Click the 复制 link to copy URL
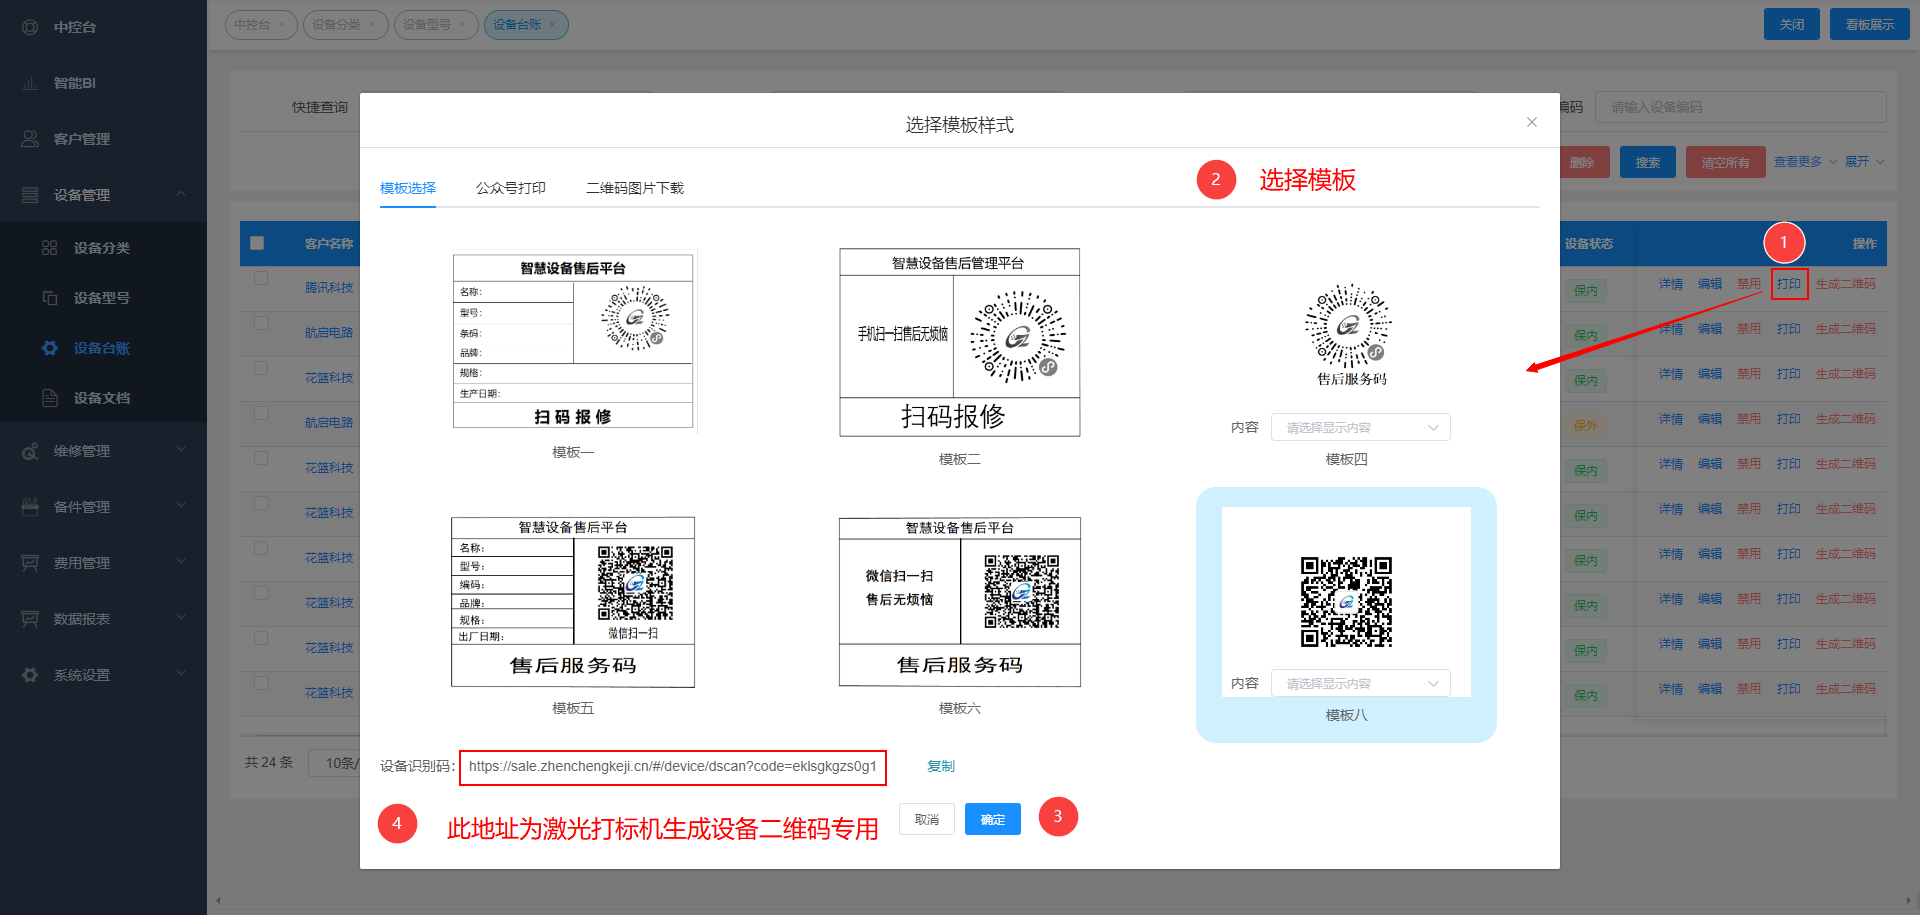The height and width of the screenshot is (915, 1920). [x=940, y=766]
